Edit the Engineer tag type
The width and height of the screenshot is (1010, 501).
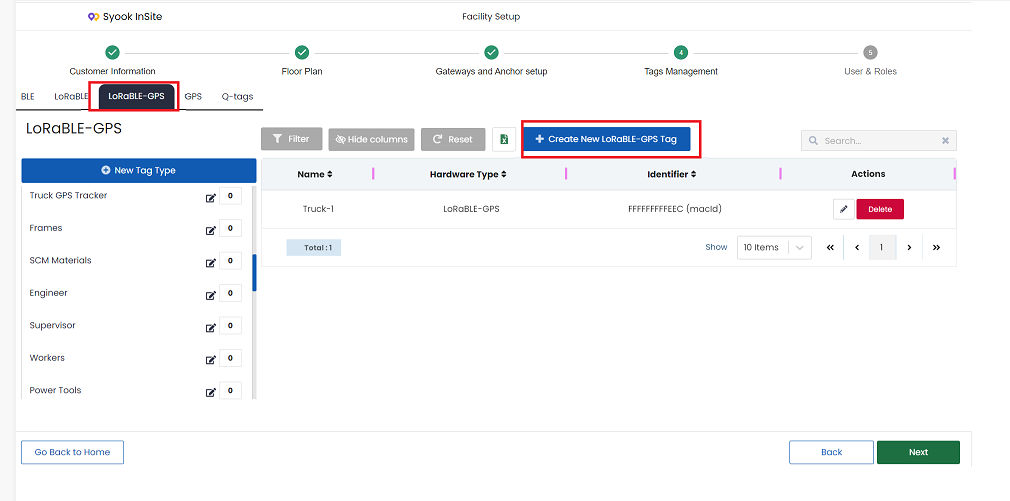coord(211,296)
